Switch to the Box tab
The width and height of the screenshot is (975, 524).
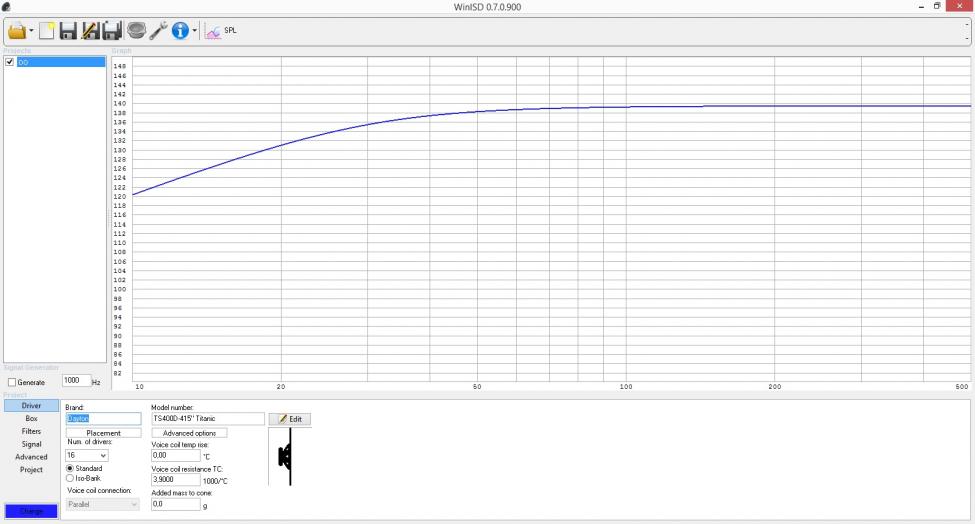(31, 418)
